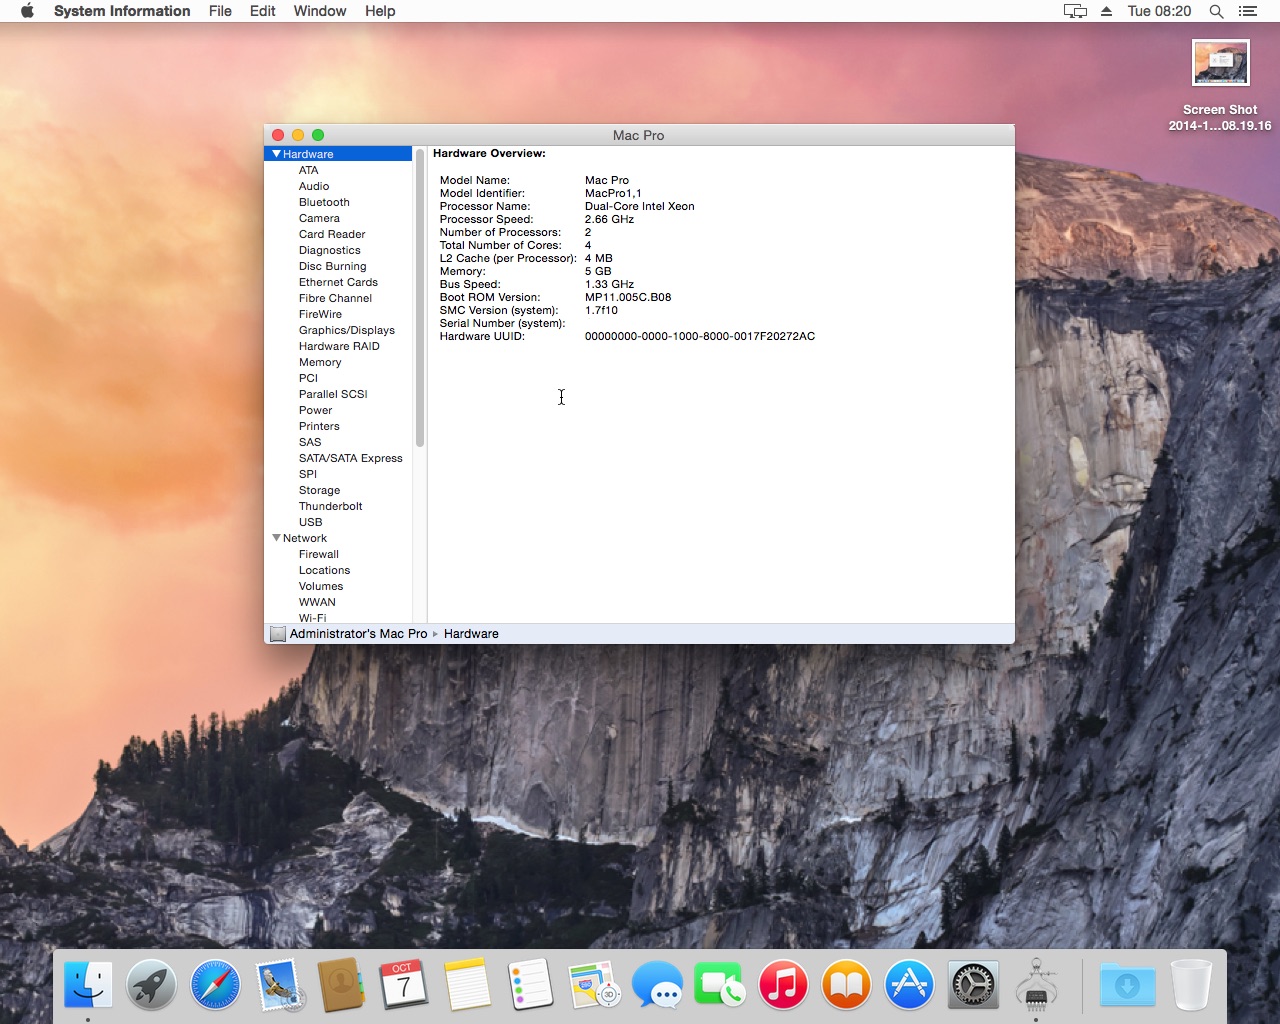Image resolution: width=1280 pixels, height=1024 pixels.
Task: Open Spotlight search magnifier
Action: click(1216, 11)
